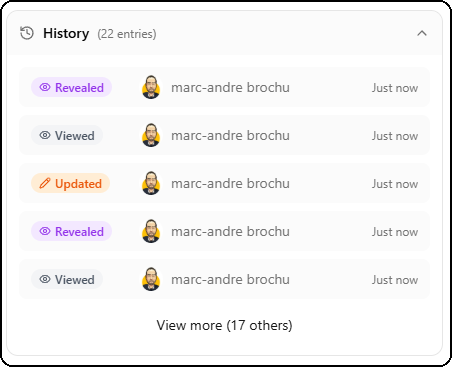Click the avatar in the last Viewed row
The width and height of the screenshot is (452, 367).
click(x=151, y=279)
